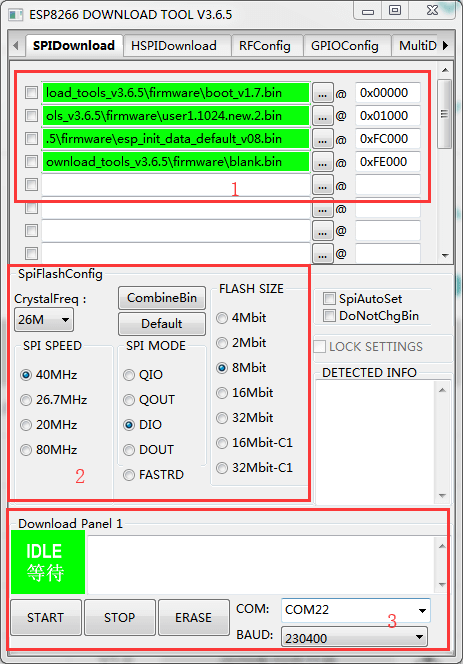Open file browser for esp_init_data_default_v08.bin row
Screen dimensions: 463x664
[x=323, y=139]
